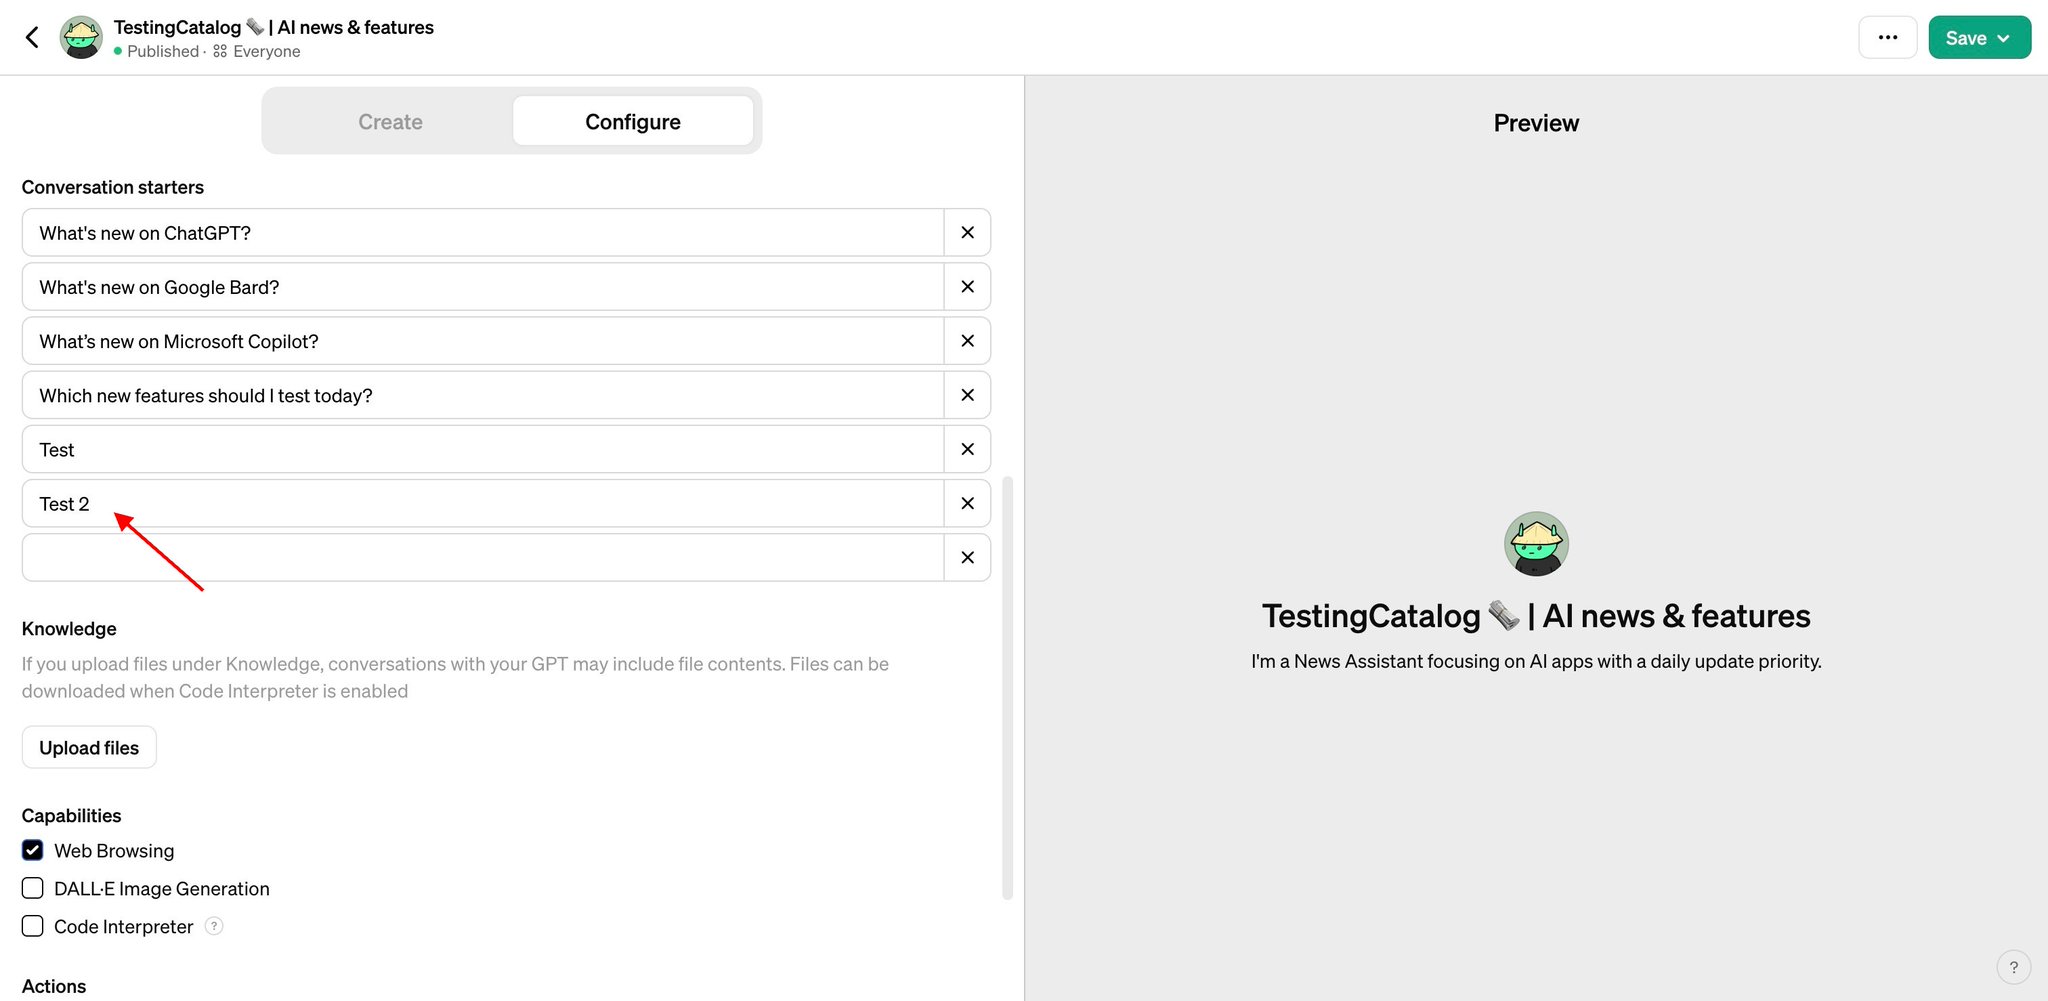Click the TestingCatalog avatar in header
This screenshot has width=2048, height=1001.
coord(81,38)
